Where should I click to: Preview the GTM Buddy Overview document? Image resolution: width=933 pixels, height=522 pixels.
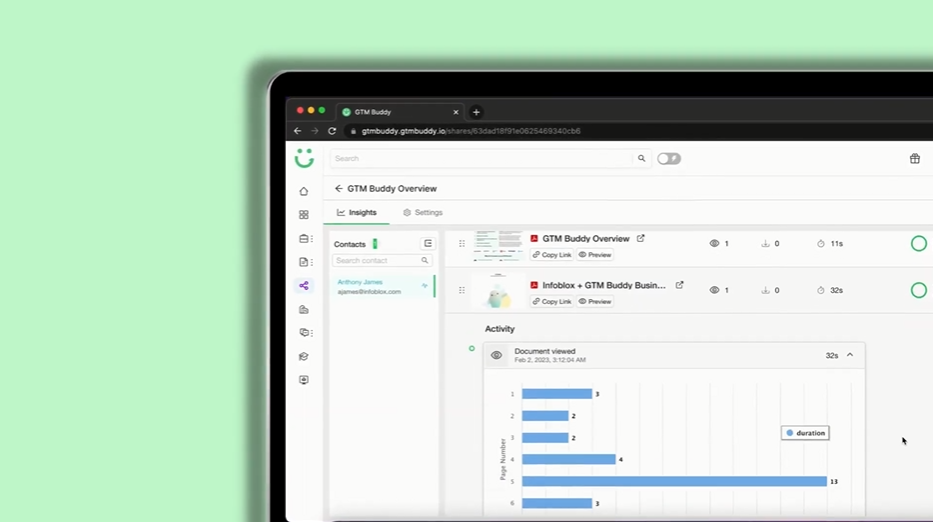coord(595,255)
